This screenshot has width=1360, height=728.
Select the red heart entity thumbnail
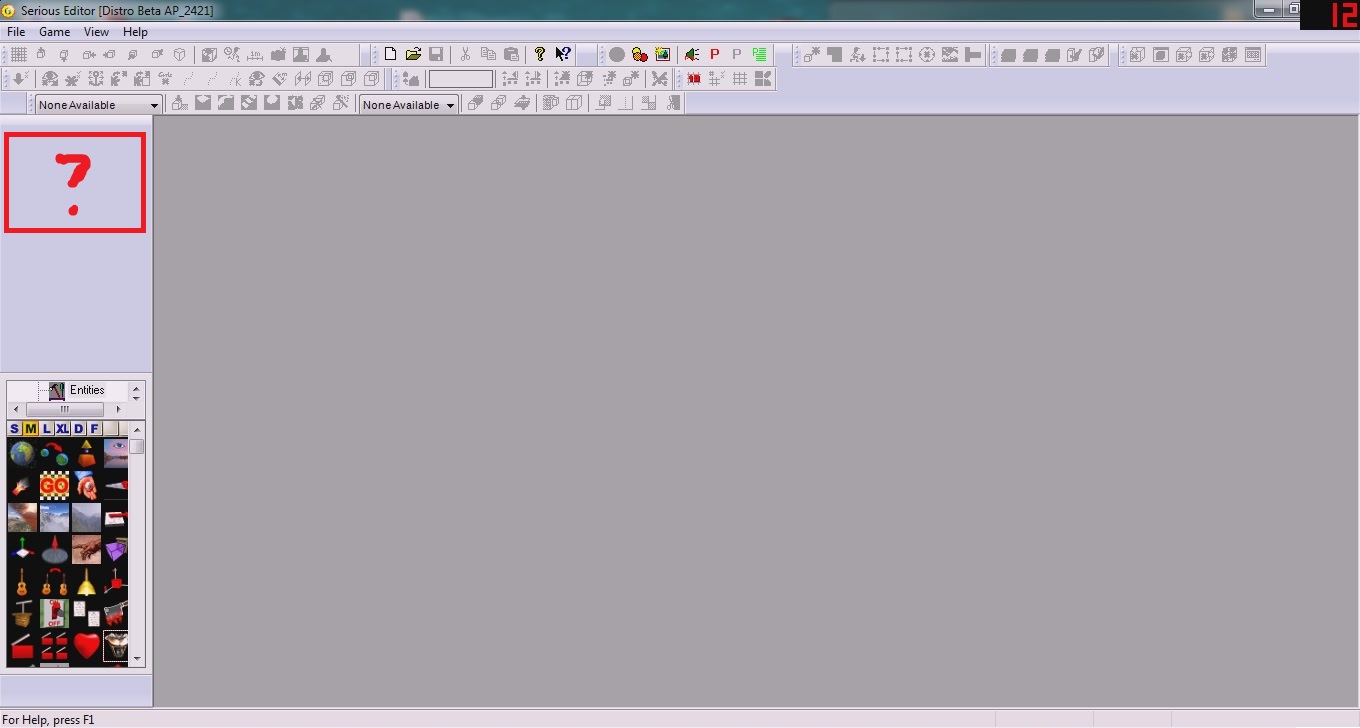click(x=87, y=645)
